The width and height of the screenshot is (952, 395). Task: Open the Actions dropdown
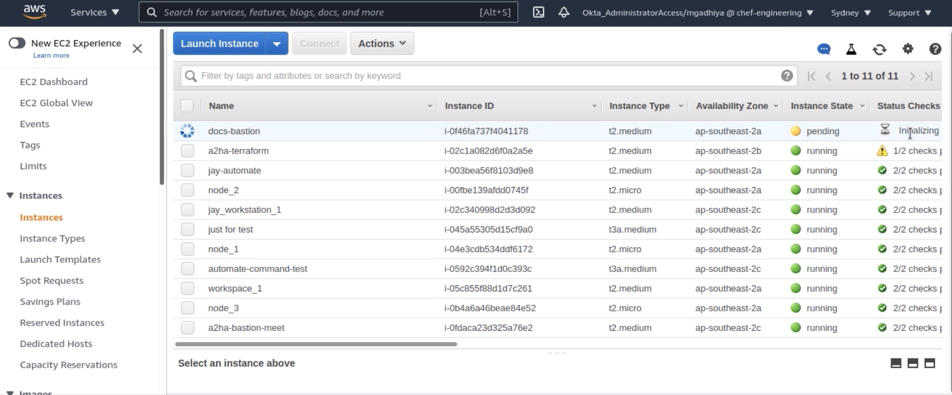382,44
